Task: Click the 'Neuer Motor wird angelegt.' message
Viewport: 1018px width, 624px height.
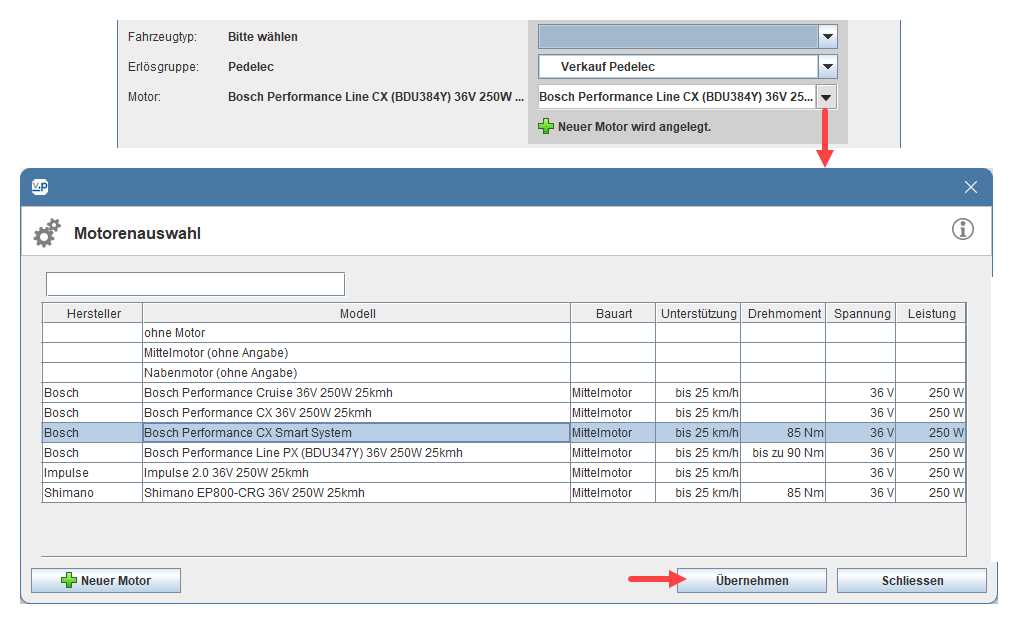Action: click(x=634, y=127)
